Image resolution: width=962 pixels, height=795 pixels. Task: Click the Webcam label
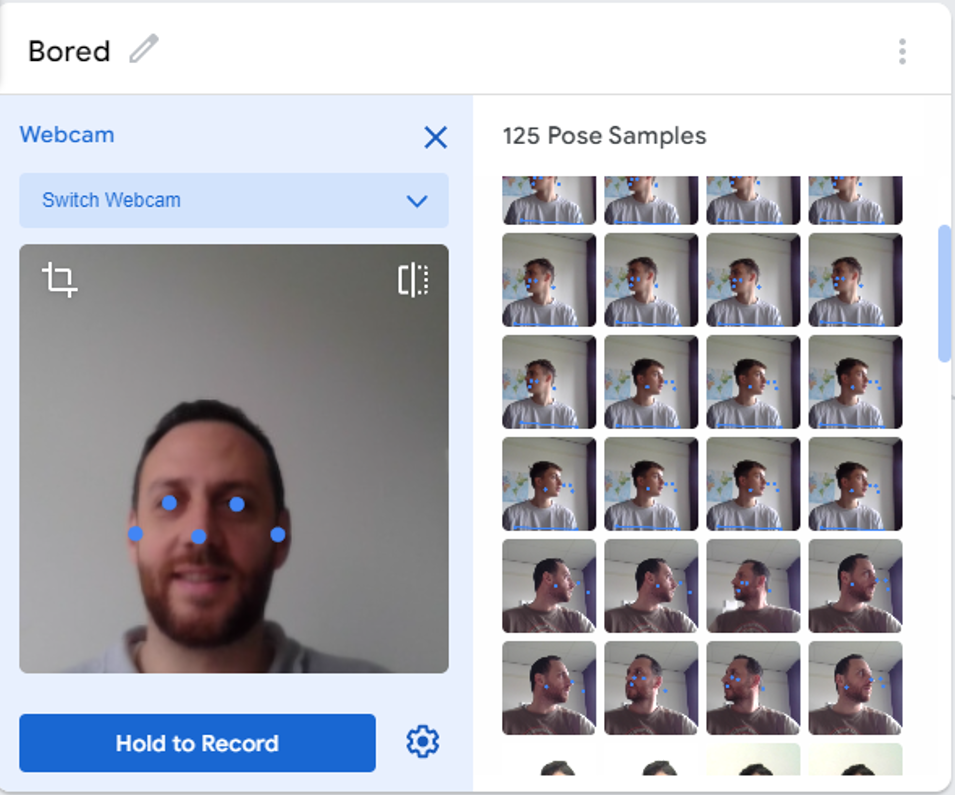pos(67,134)
